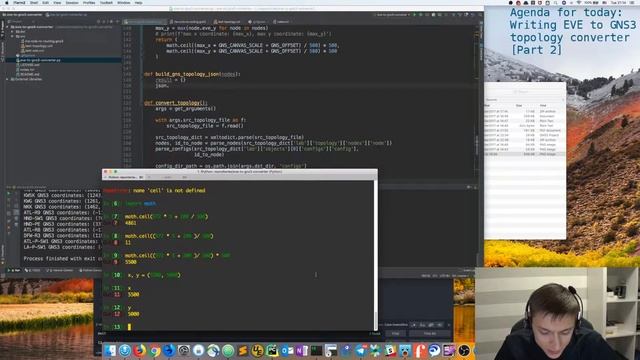The height and width of the screenshot is (360, 640).
Task: Click the def convert_topology line in editor
Action: pyautogui.click(x=176, y=103)
